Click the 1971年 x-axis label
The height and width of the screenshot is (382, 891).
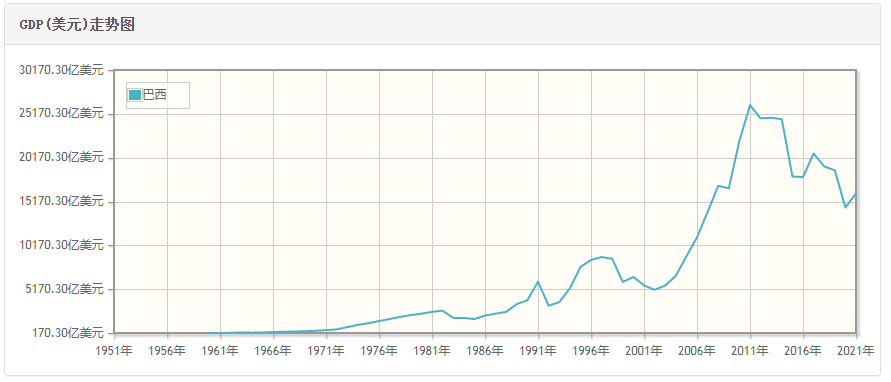326,351
